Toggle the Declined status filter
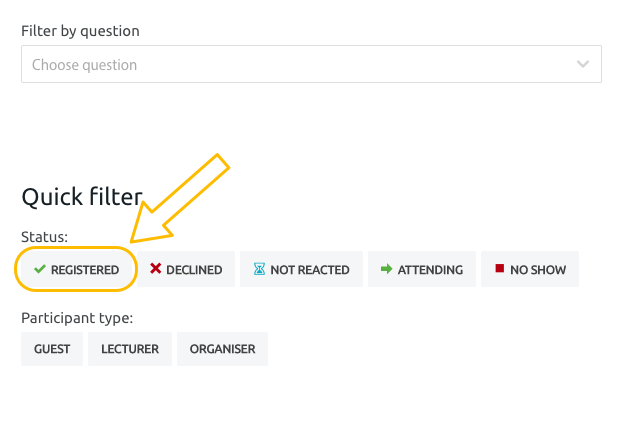 pyautogui.click(x=187, y=270)
